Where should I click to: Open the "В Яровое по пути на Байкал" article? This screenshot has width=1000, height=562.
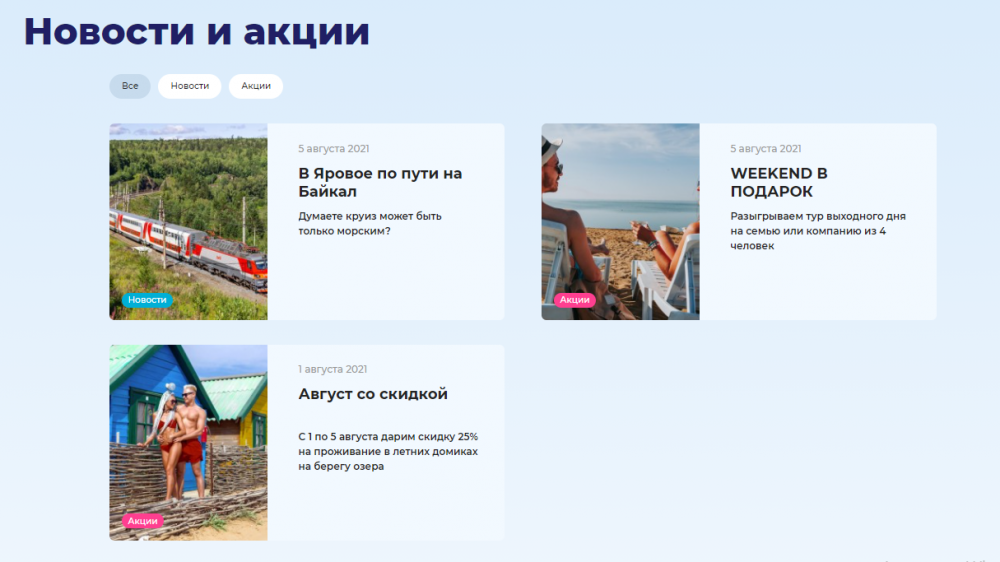click(380, 182)
